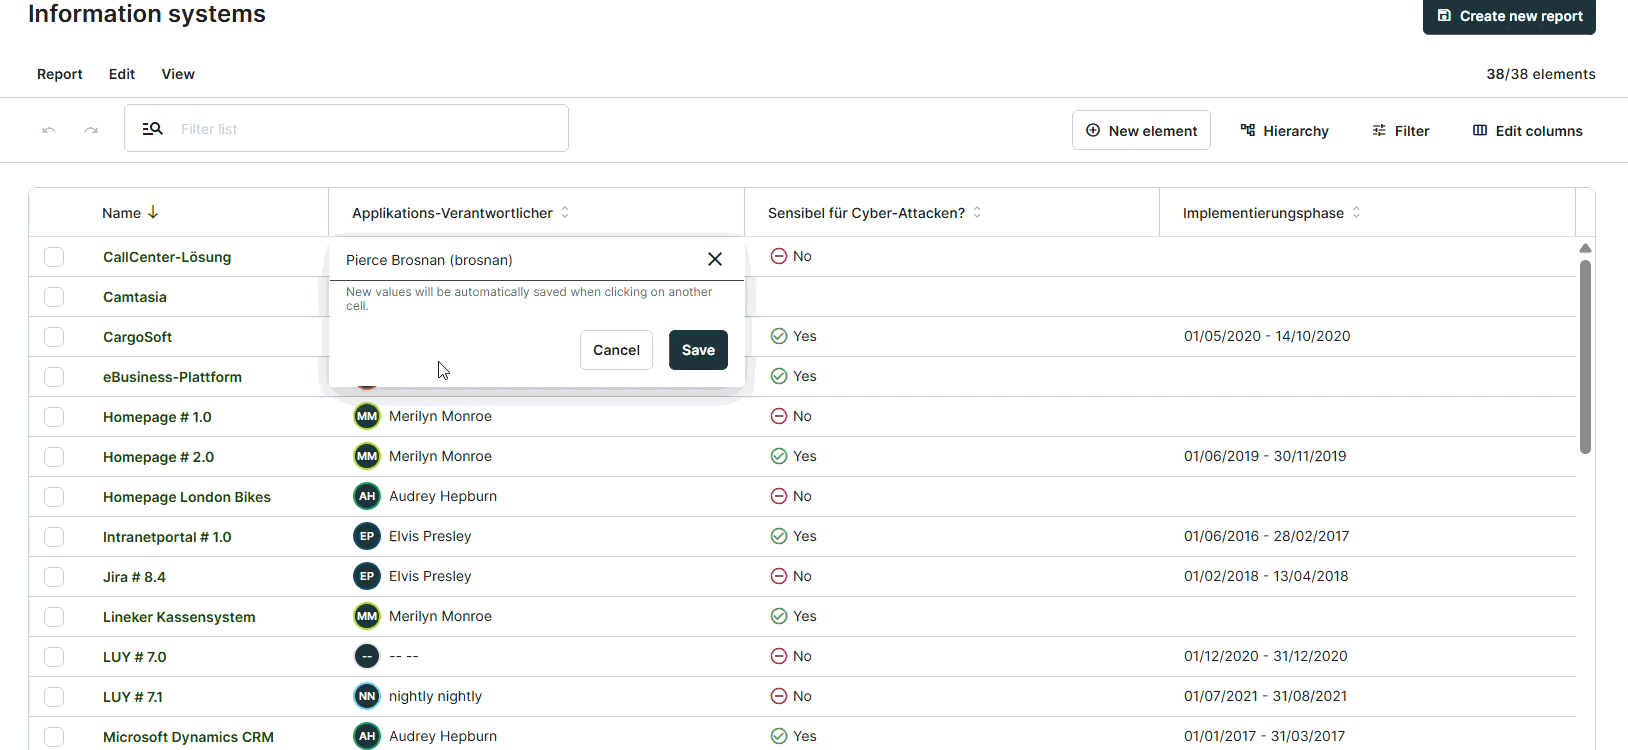Click the filter list search icon
The height and width of the screenshot is (750, 1628).
click(x=152, y=129)
